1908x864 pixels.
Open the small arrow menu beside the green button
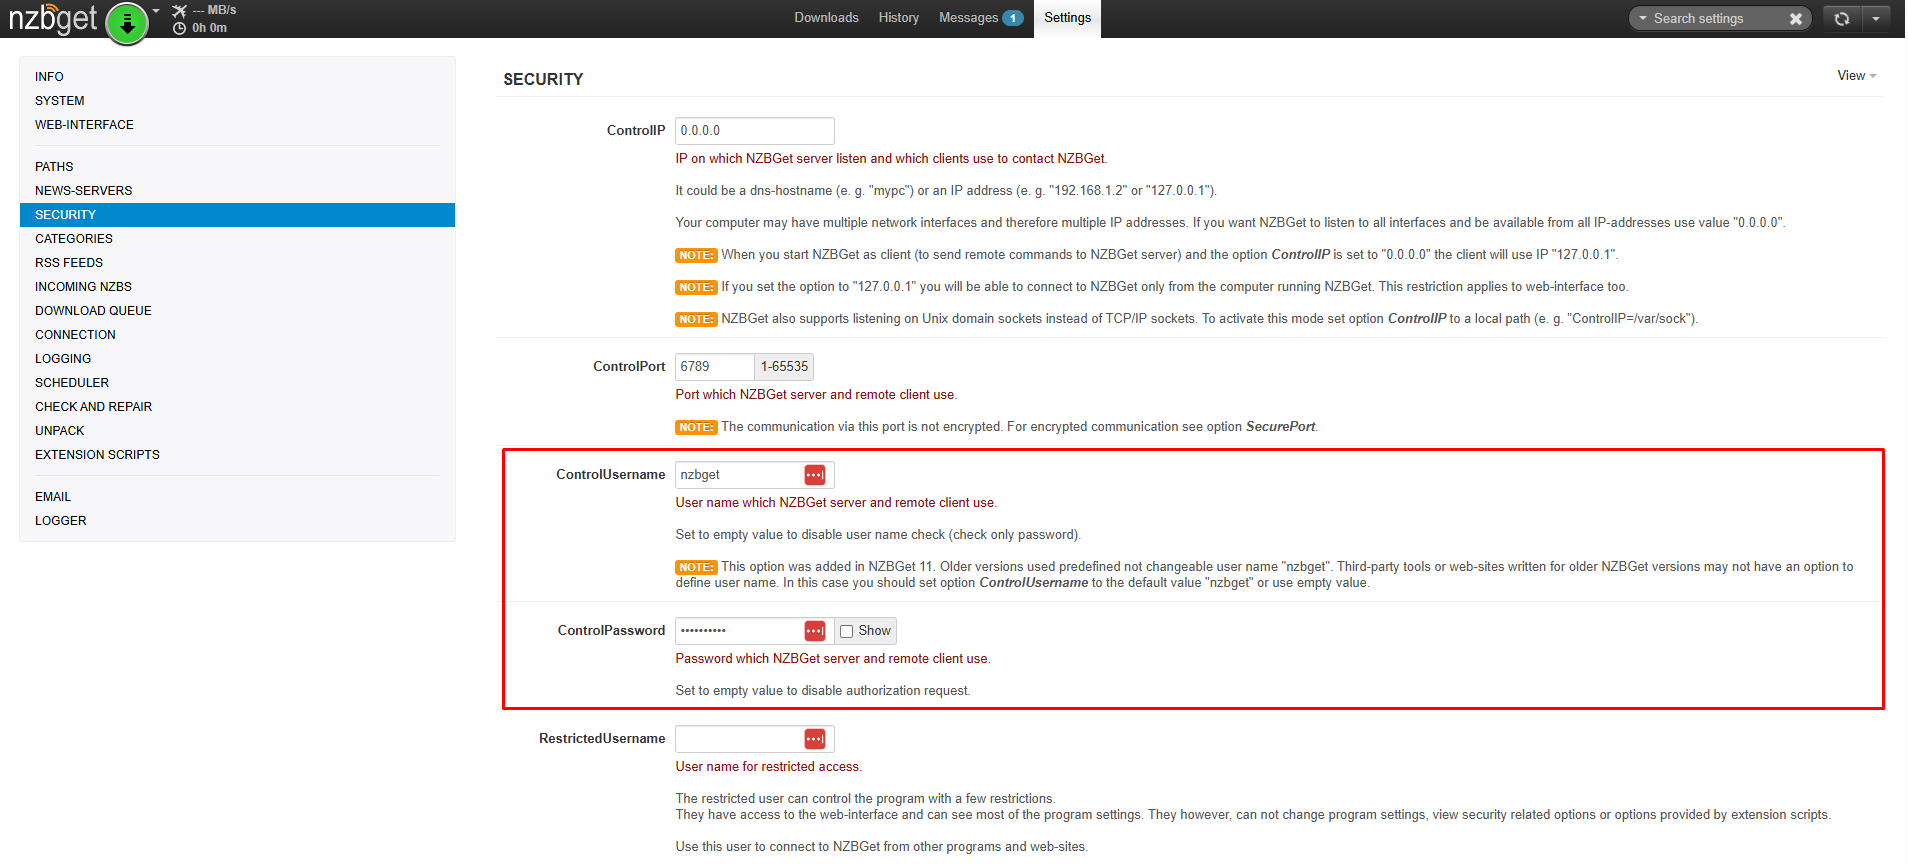156,11
